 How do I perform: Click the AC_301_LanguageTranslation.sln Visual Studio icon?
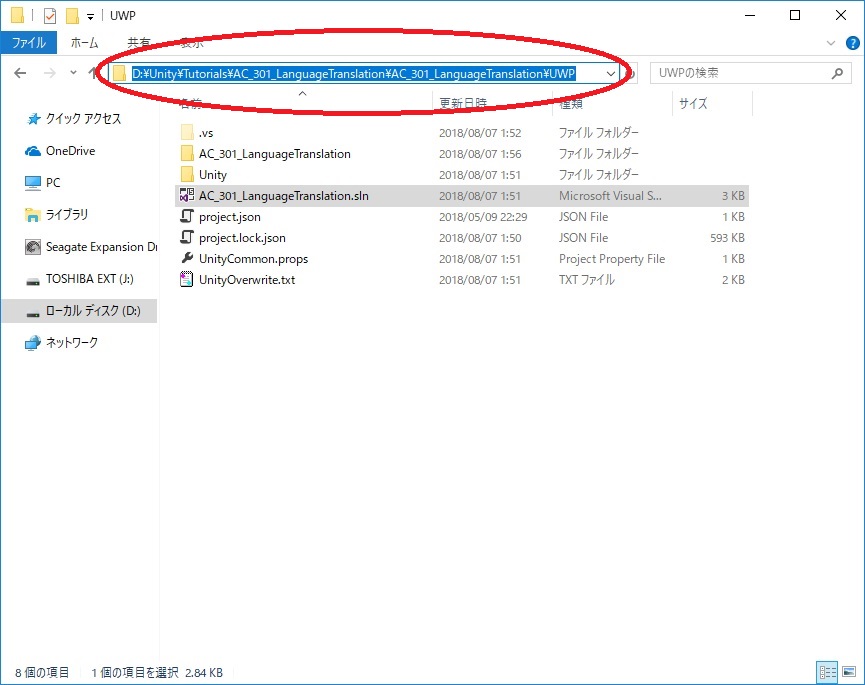[x=187, y=195]
